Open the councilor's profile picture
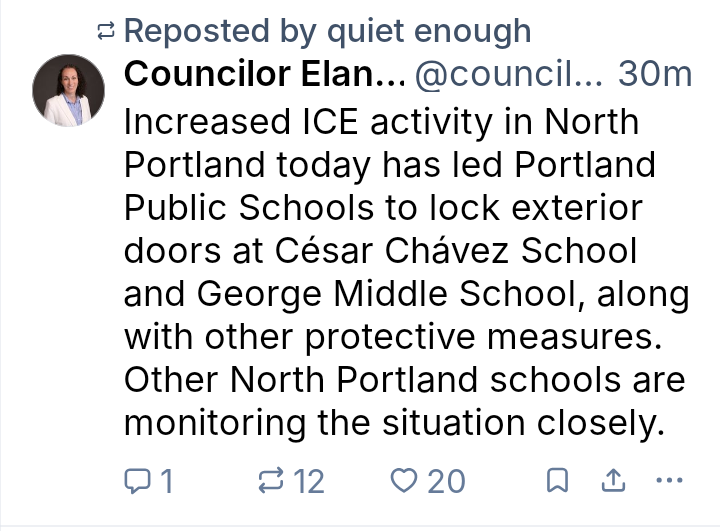Viewport: 720px width, 531px height. point(69,90)
